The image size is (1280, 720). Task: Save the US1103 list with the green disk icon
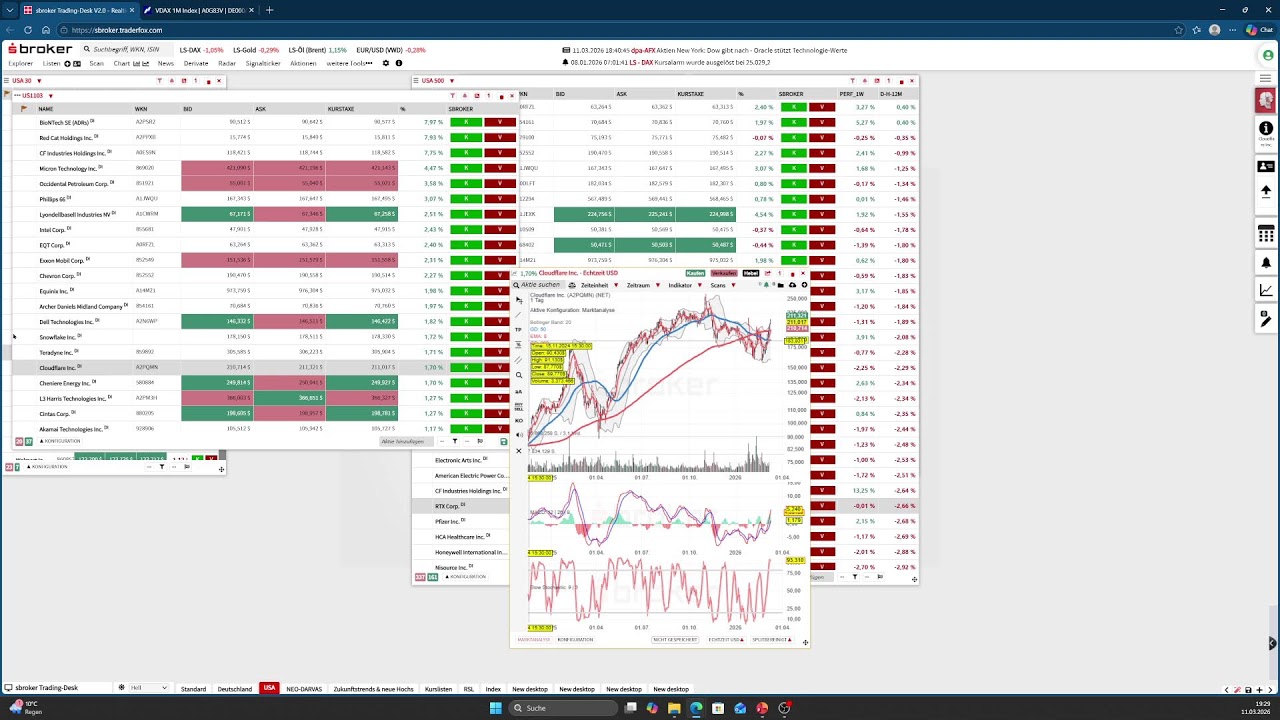point(503,441)
